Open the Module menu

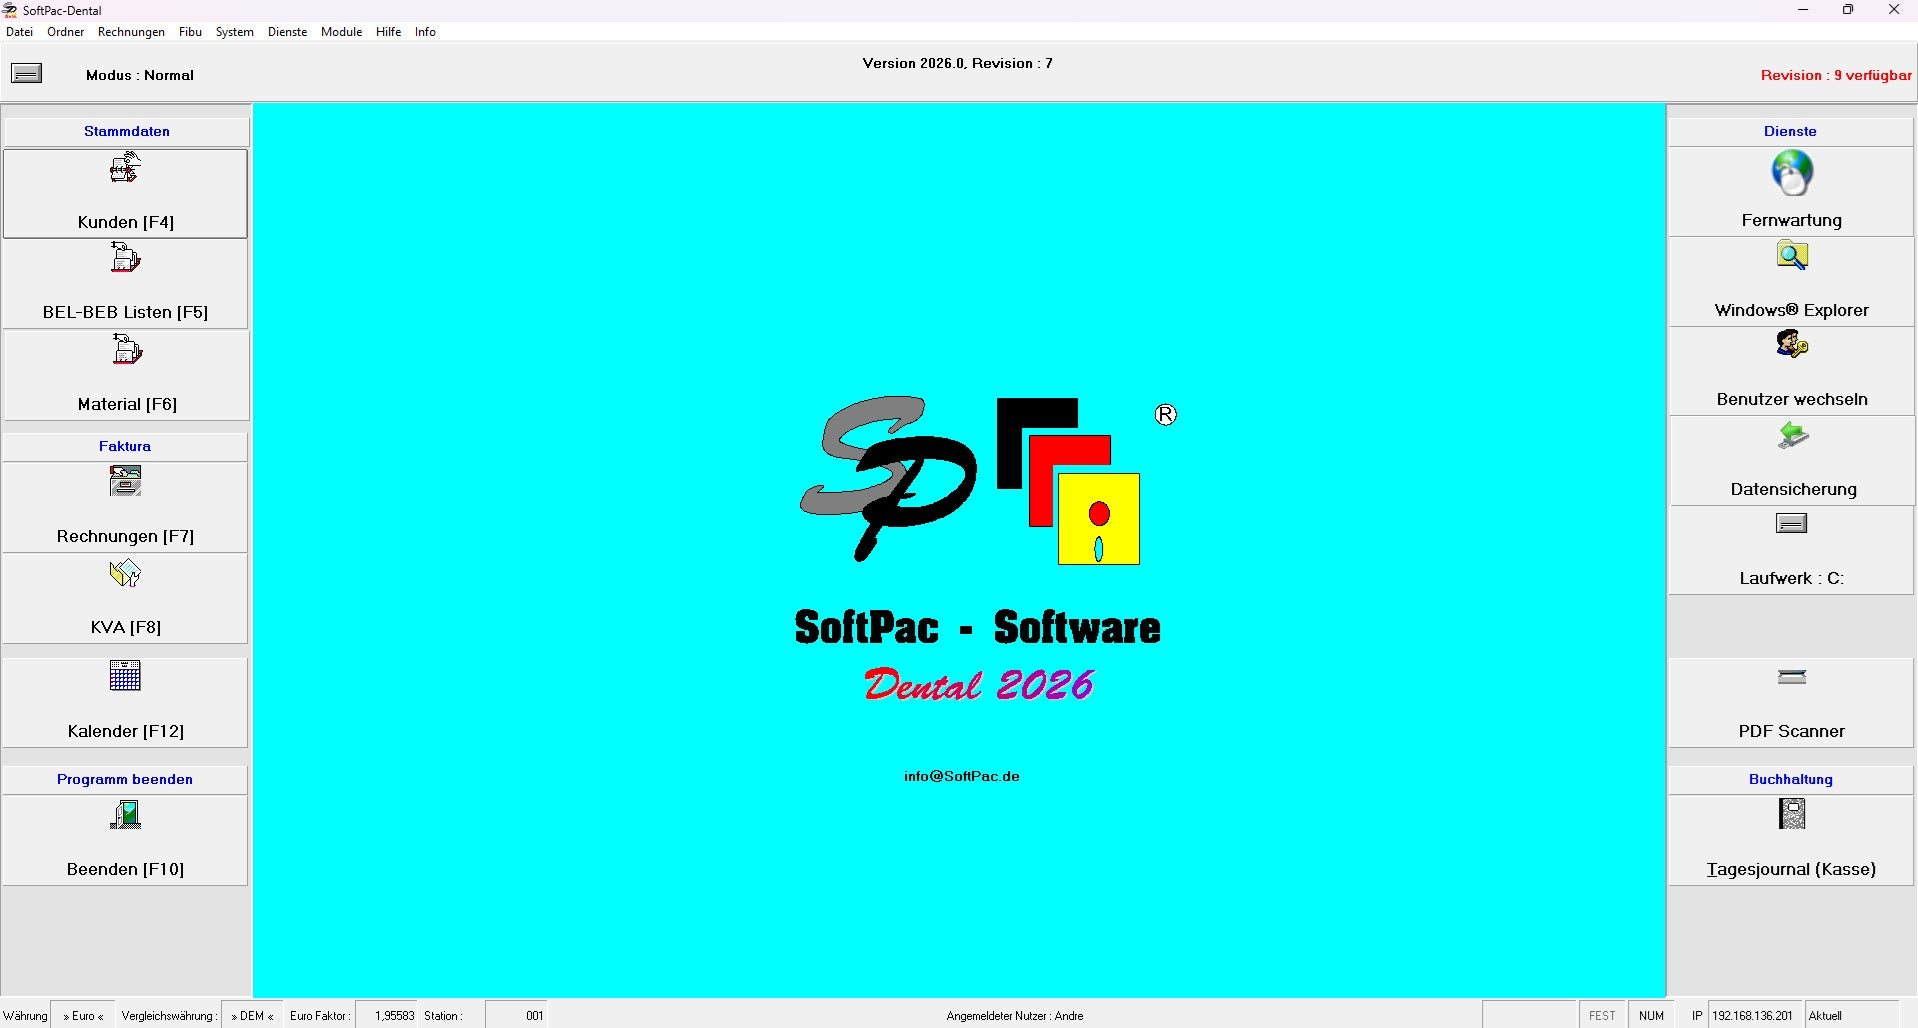tap(341, 32)
